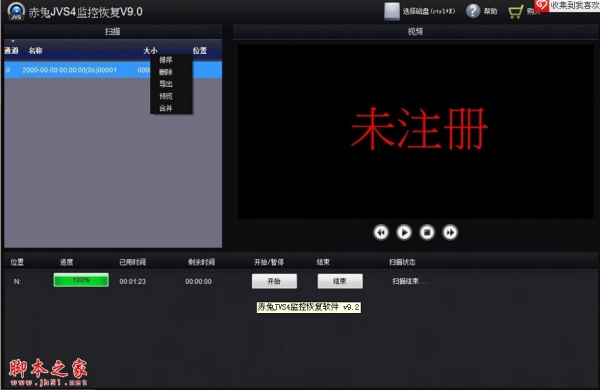Click the JVS app logo icon

click(16, 11)
